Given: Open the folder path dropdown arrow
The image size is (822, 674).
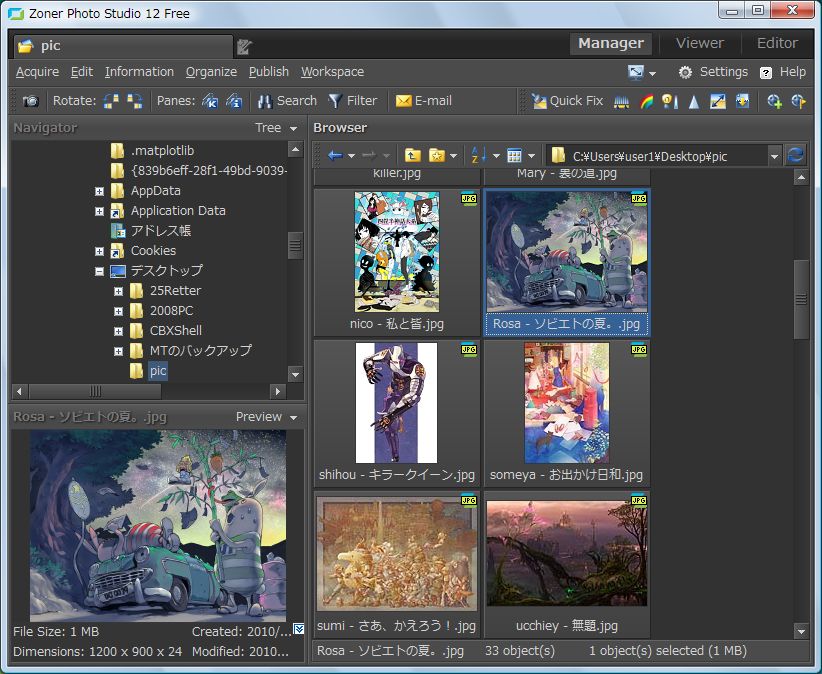Looking at the screenshot, I should pyautogui.click(x=774, y=156).
